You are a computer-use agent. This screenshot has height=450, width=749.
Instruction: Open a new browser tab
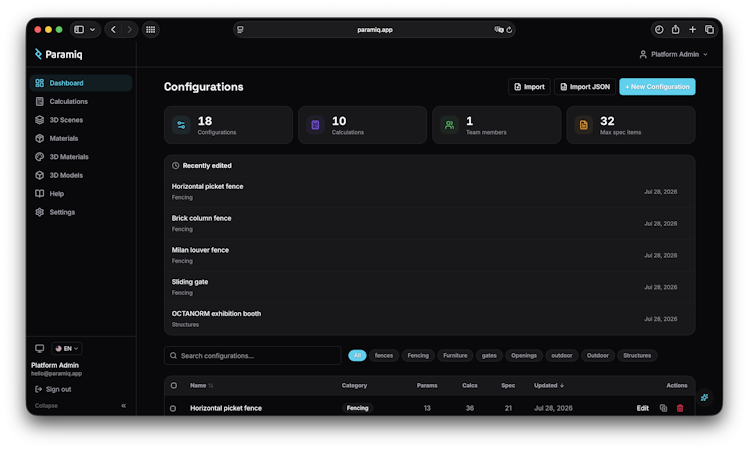click(692, 30)
